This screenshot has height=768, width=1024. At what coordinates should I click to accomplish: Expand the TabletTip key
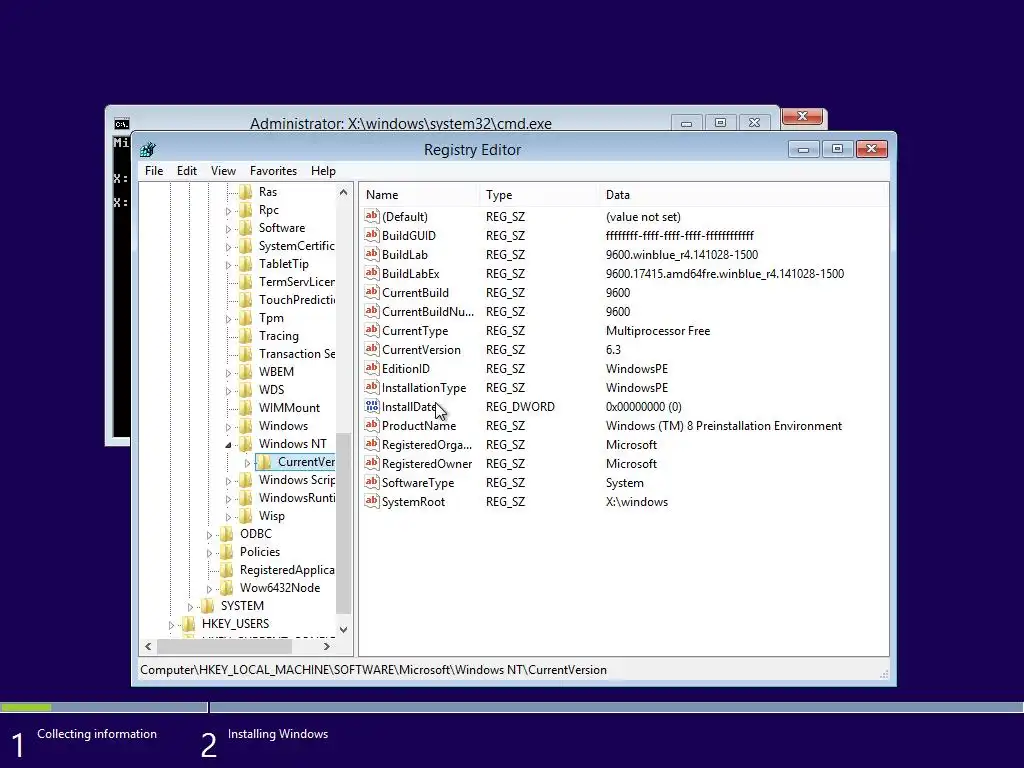click(x=228, y=265)
